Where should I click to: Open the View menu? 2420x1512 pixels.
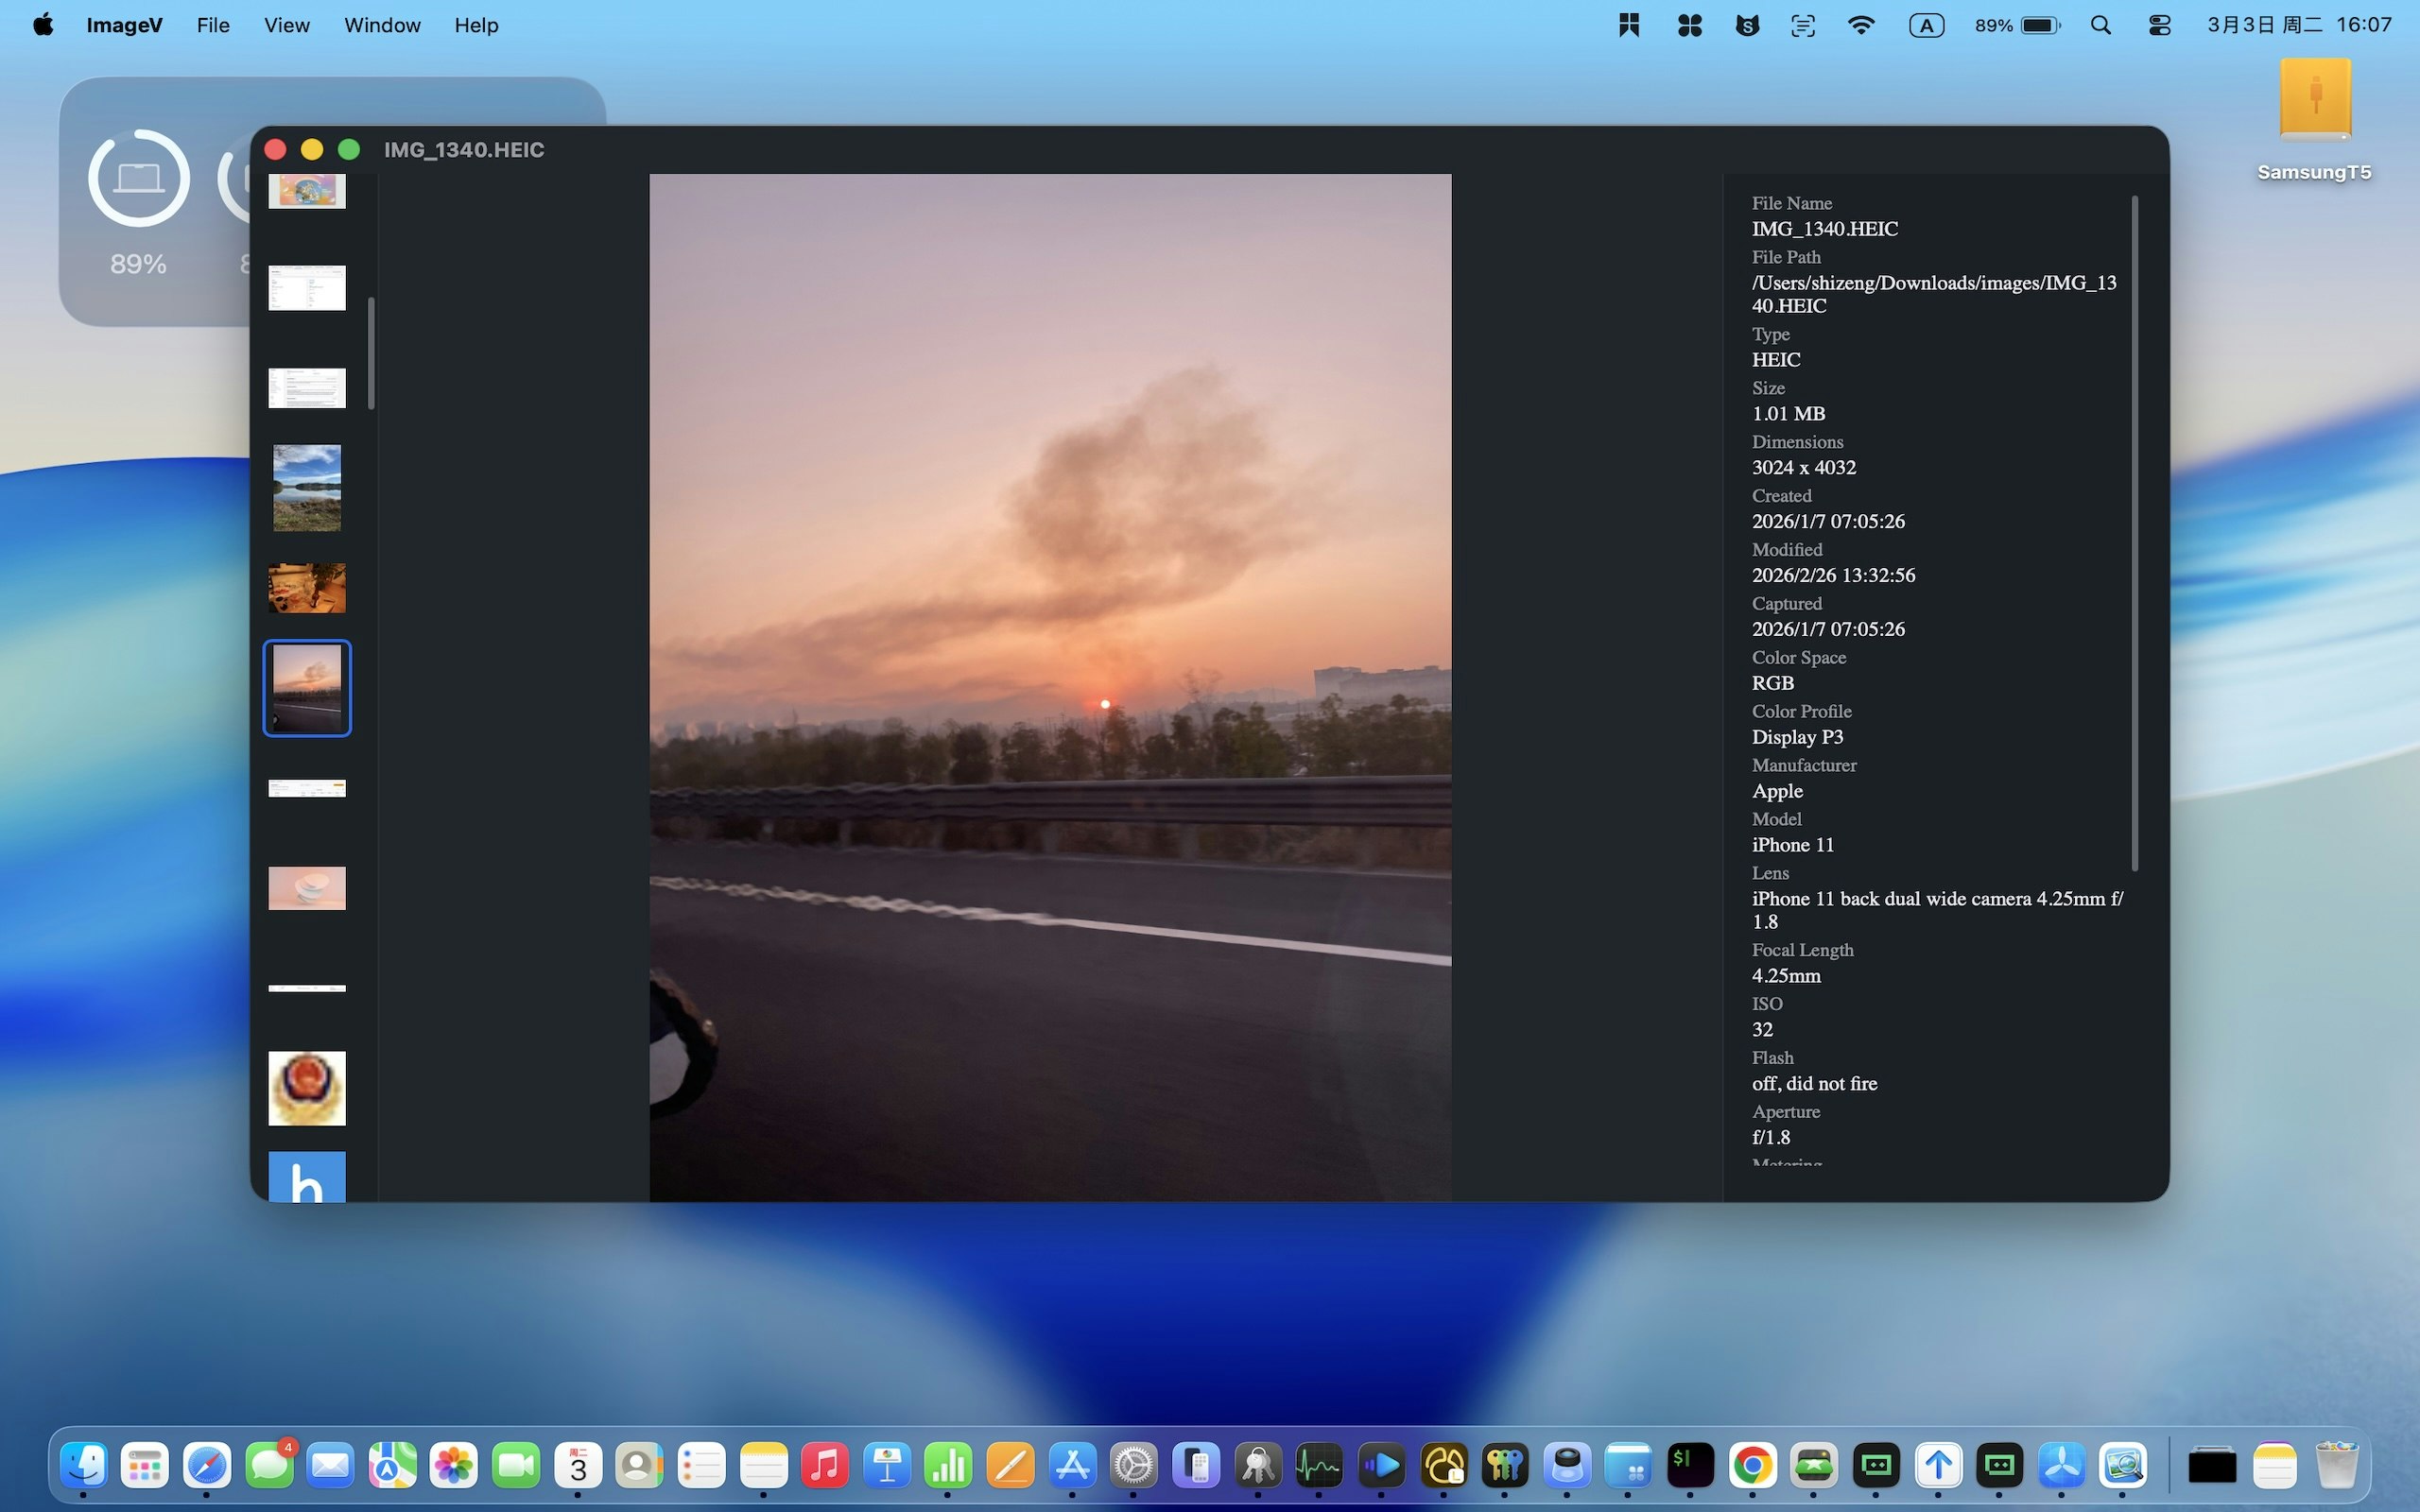coord(286,25)
